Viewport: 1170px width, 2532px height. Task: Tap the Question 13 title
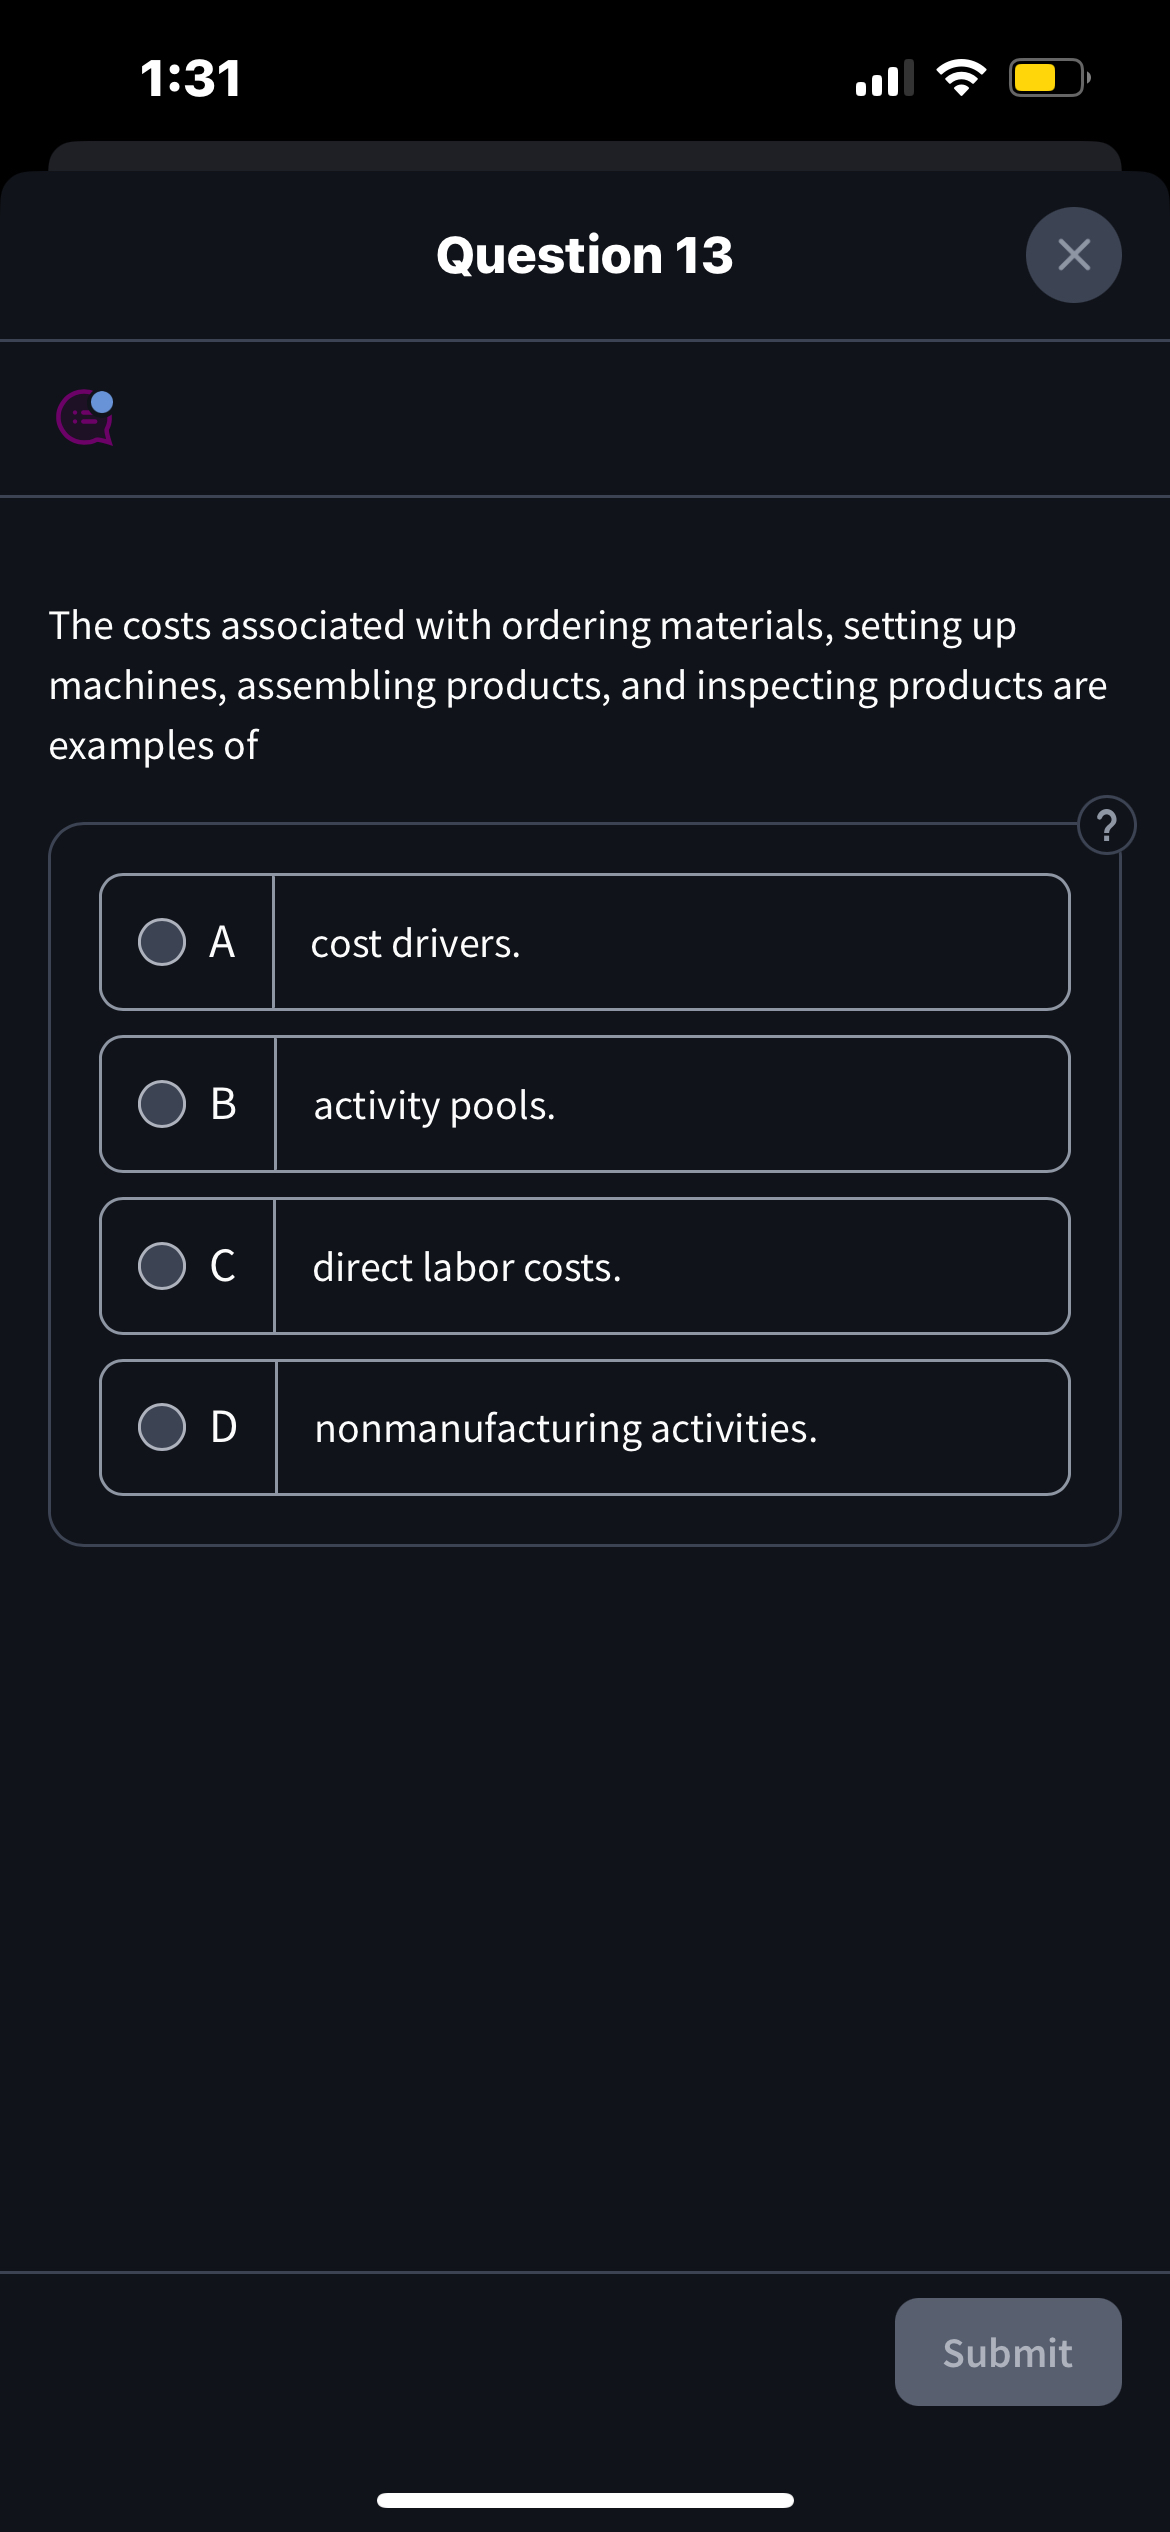584,254
